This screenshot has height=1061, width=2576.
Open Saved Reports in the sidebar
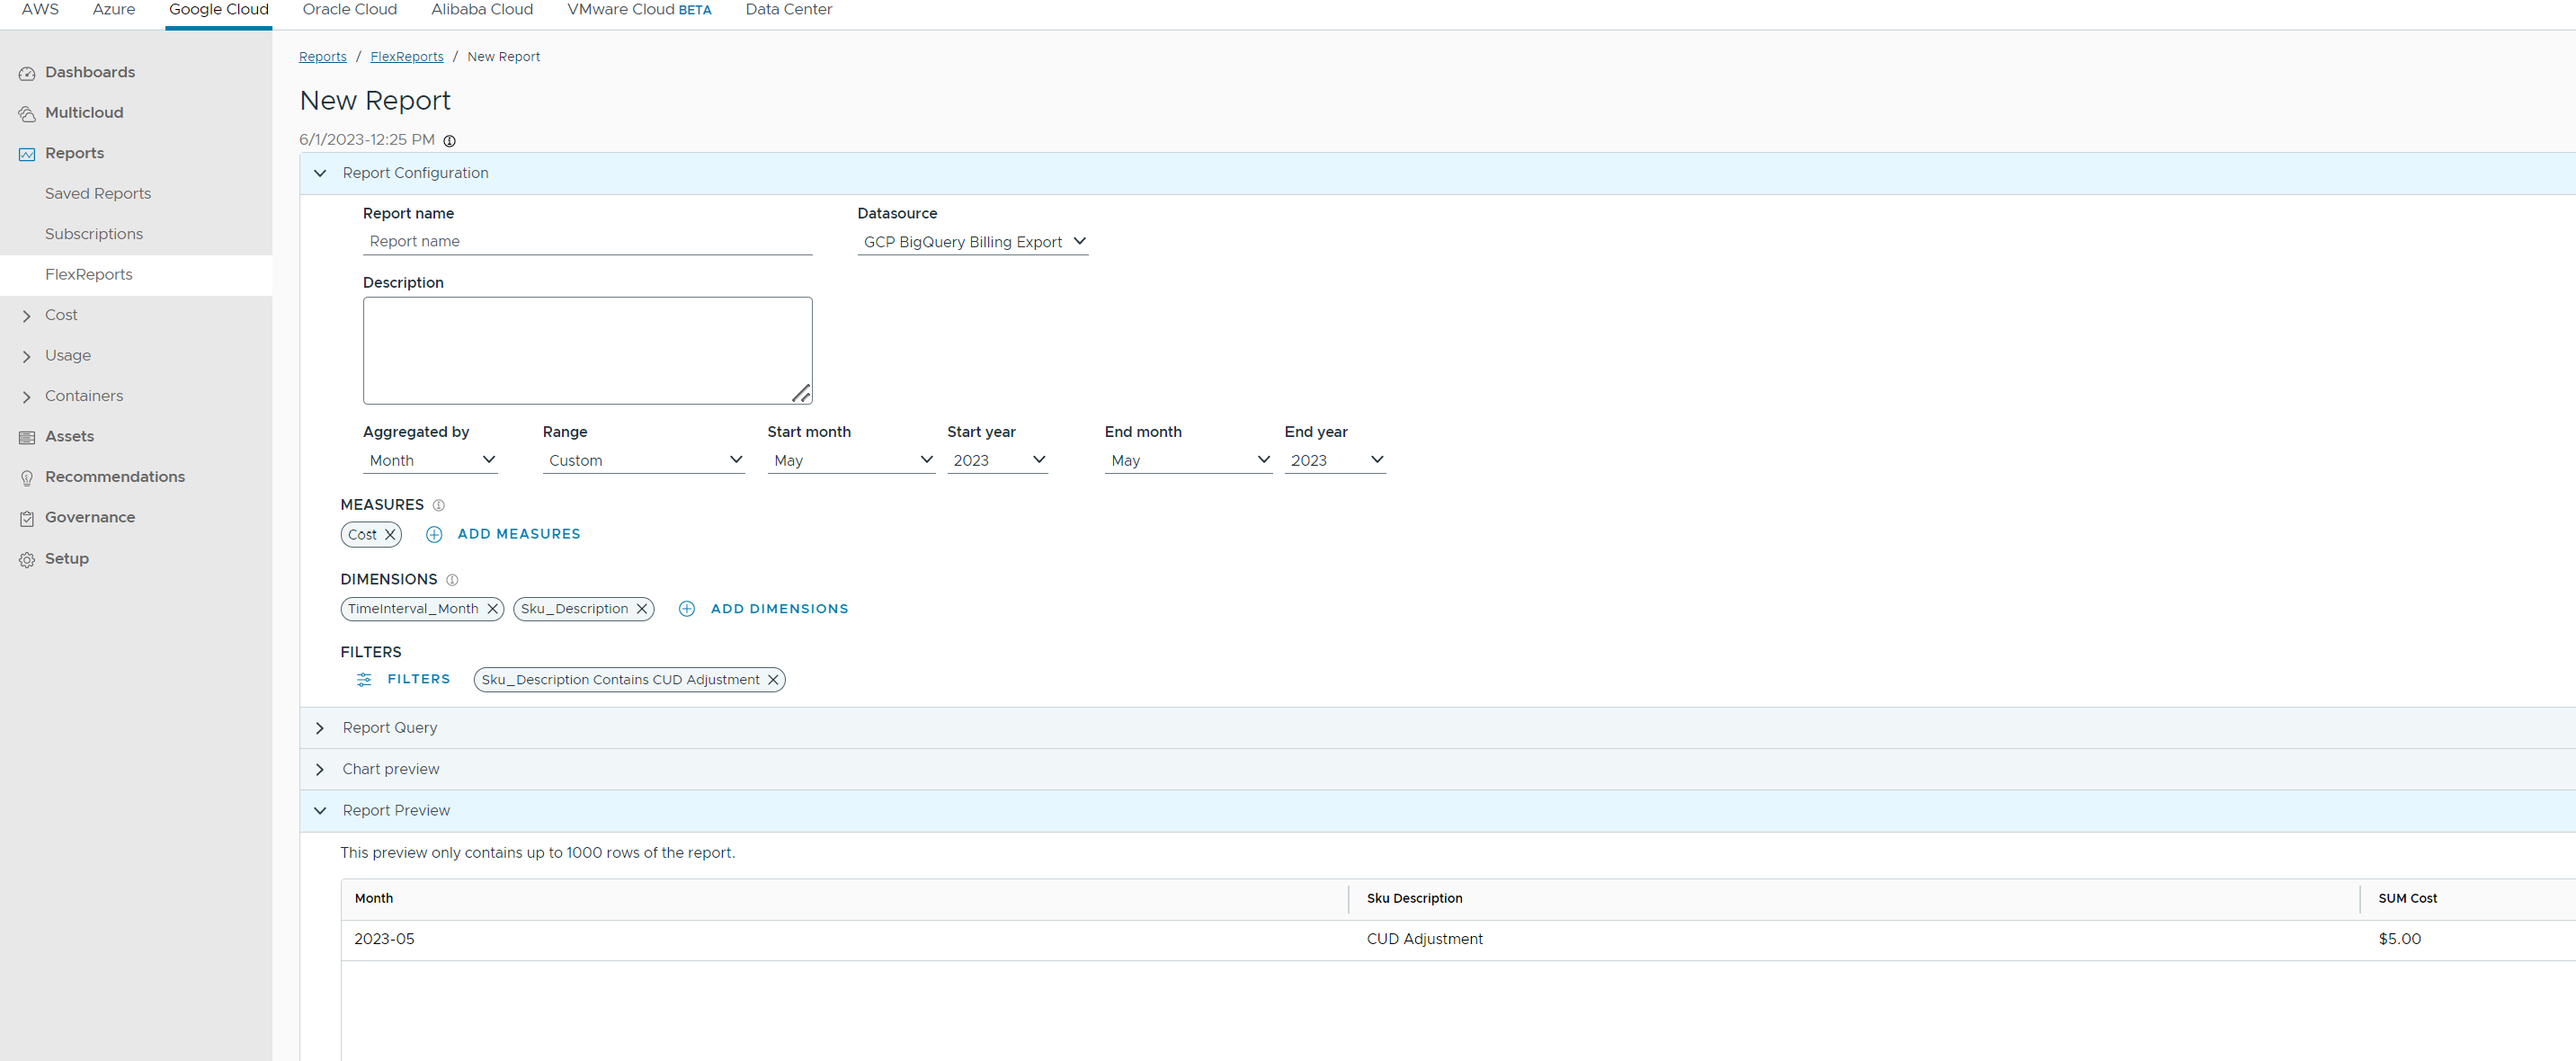97,194
